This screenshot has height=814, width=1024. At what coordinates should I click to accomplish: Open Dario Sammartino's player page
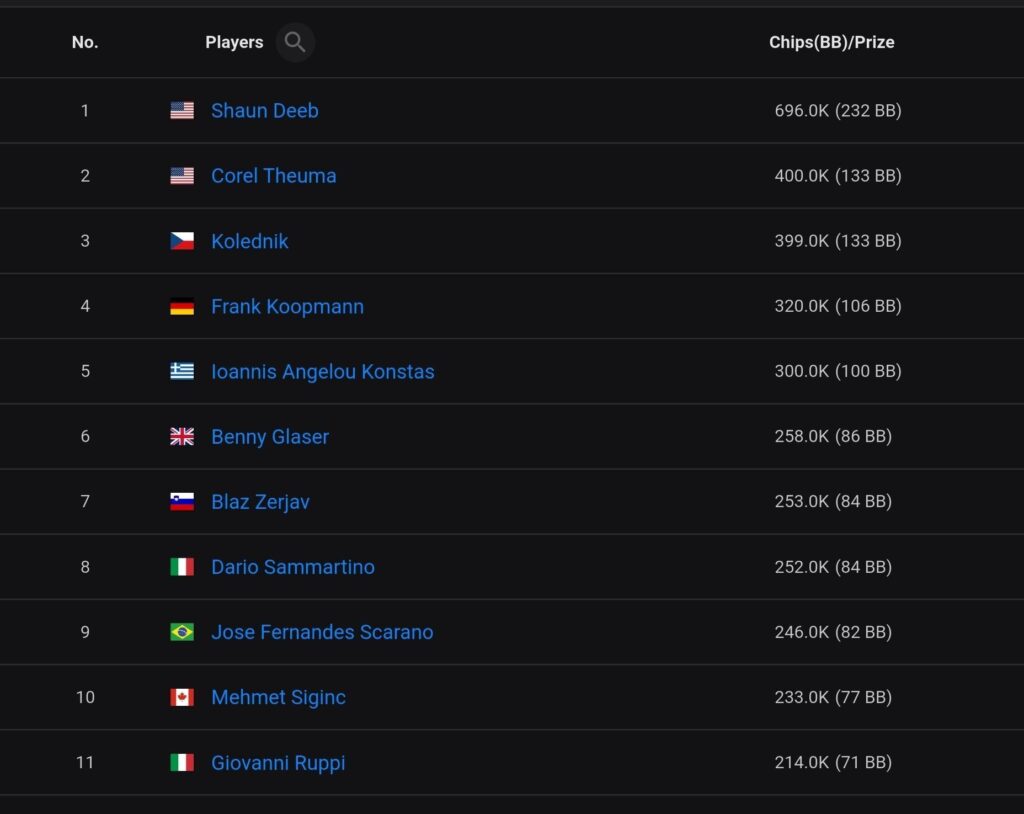(x=292, y=567)
